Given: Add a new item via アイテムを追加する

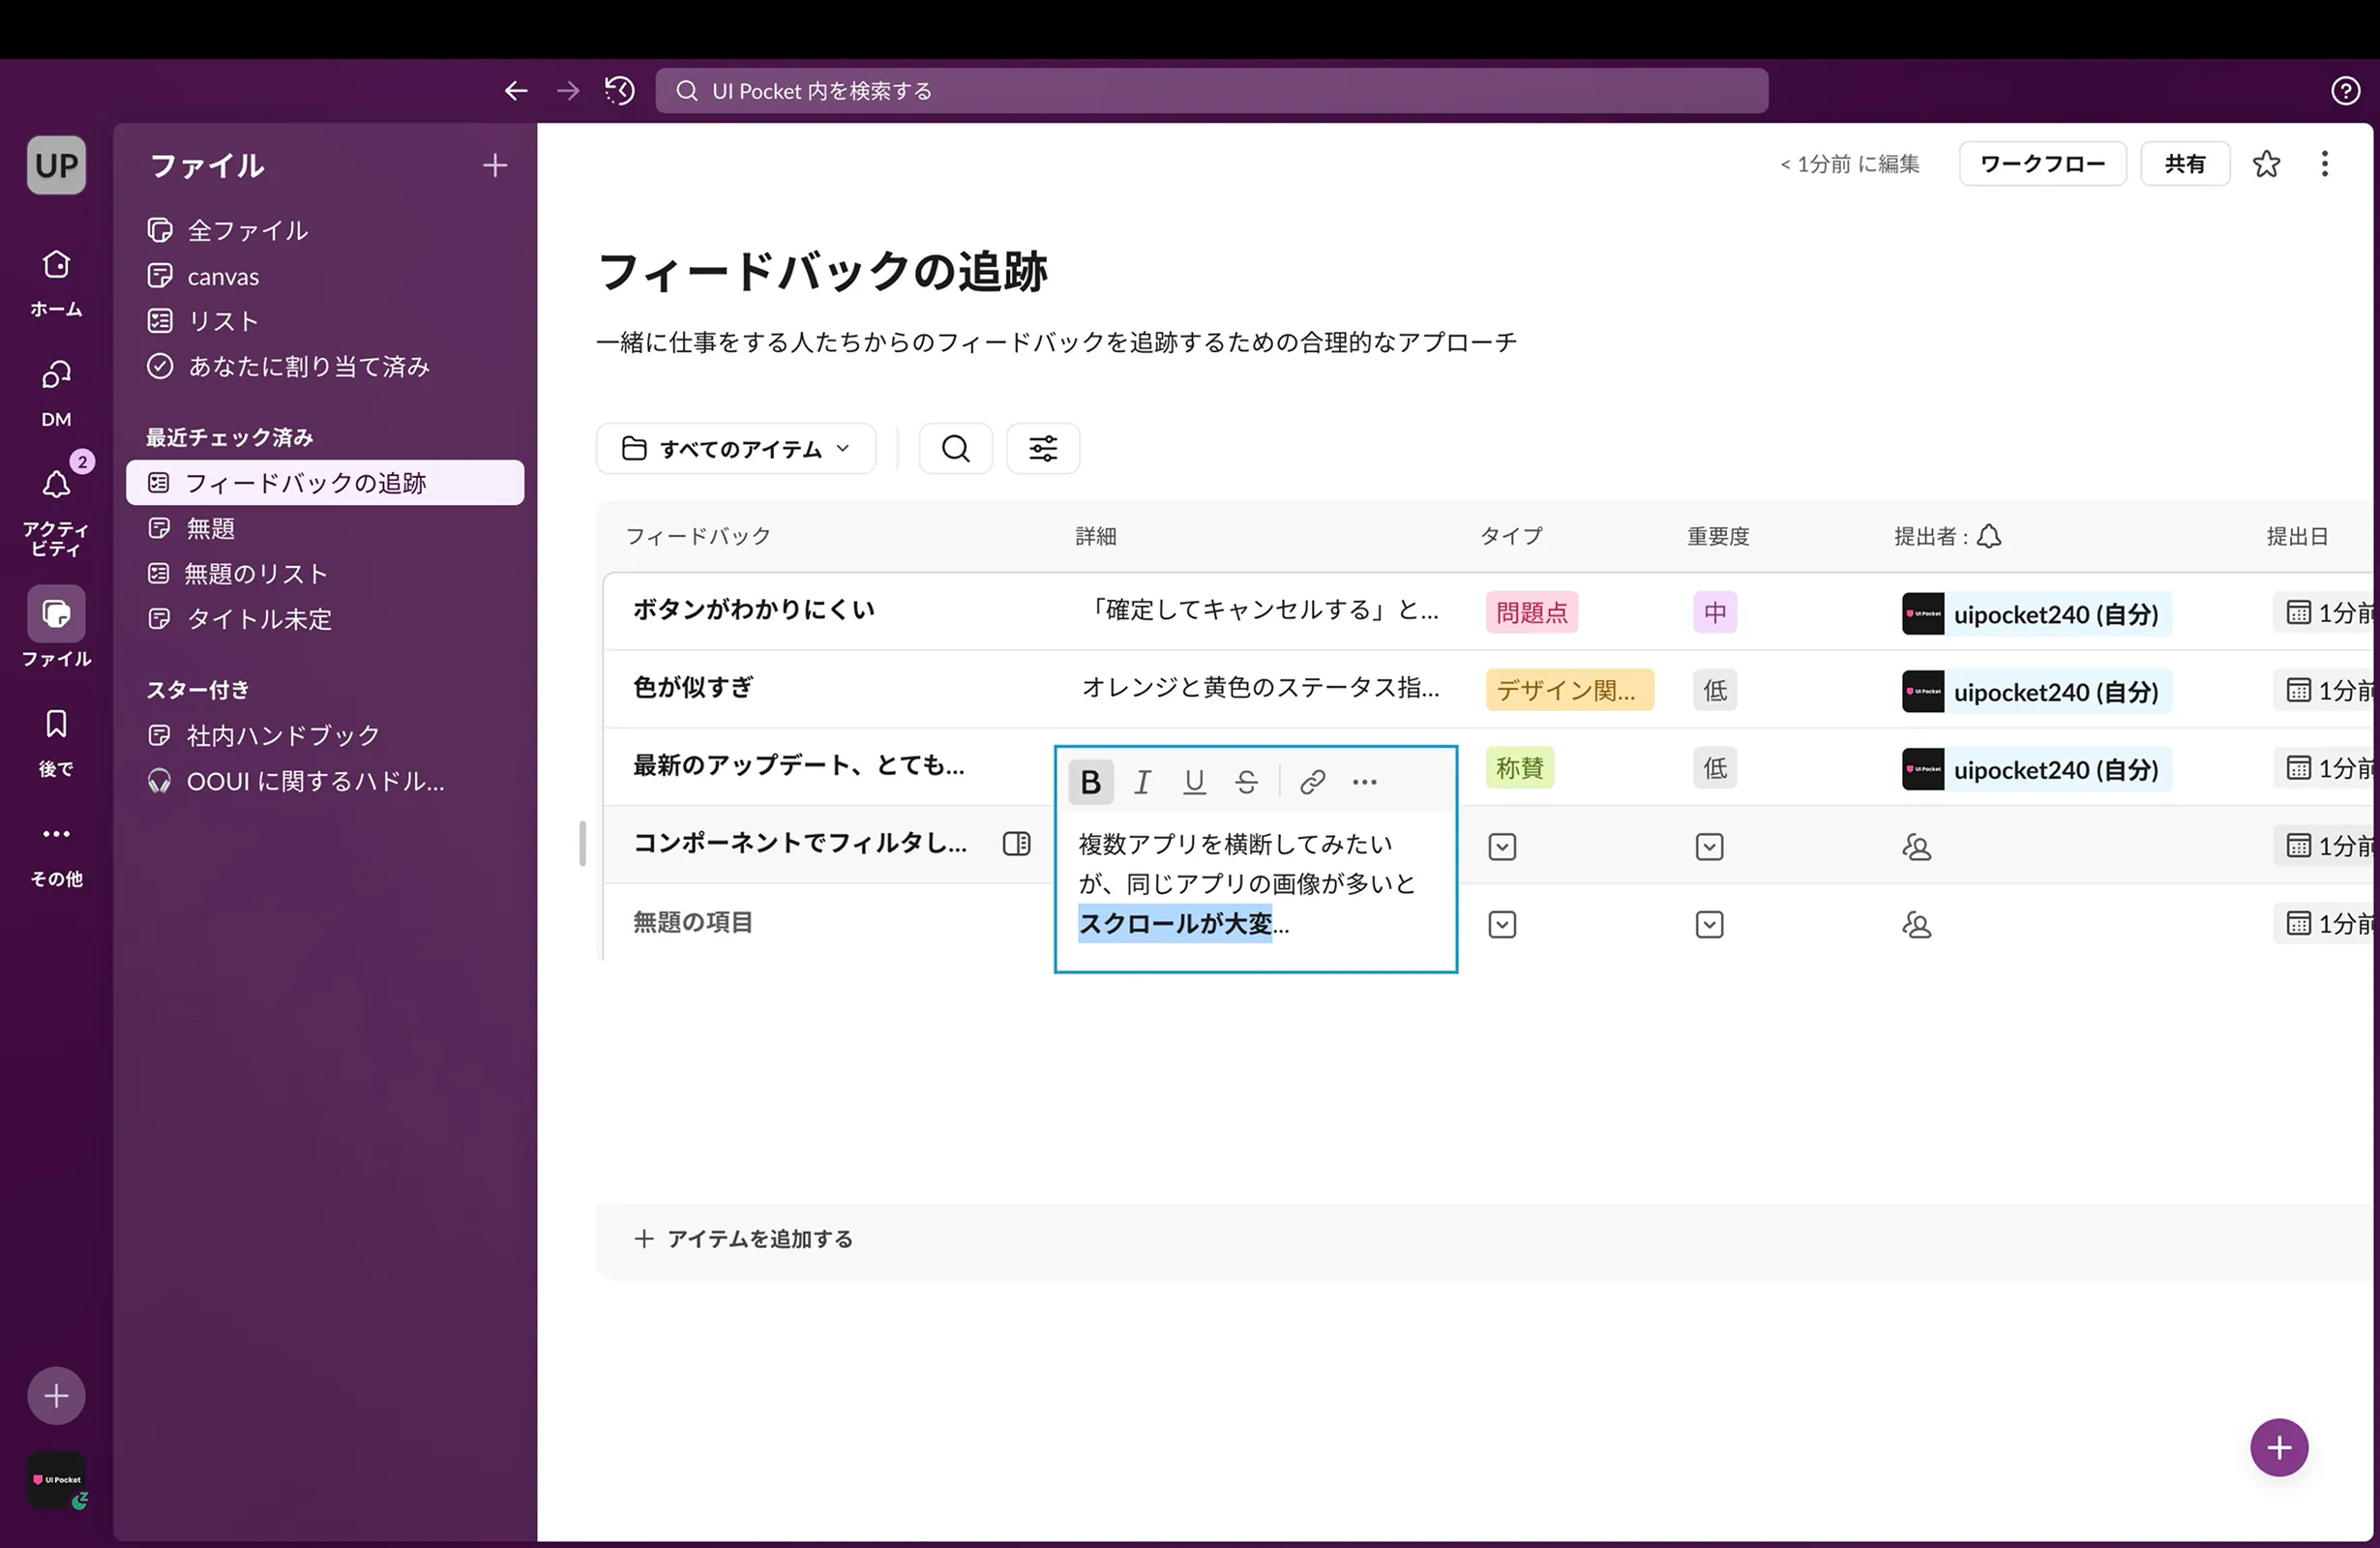Looking at the screenshot, I should (744, 1239).
